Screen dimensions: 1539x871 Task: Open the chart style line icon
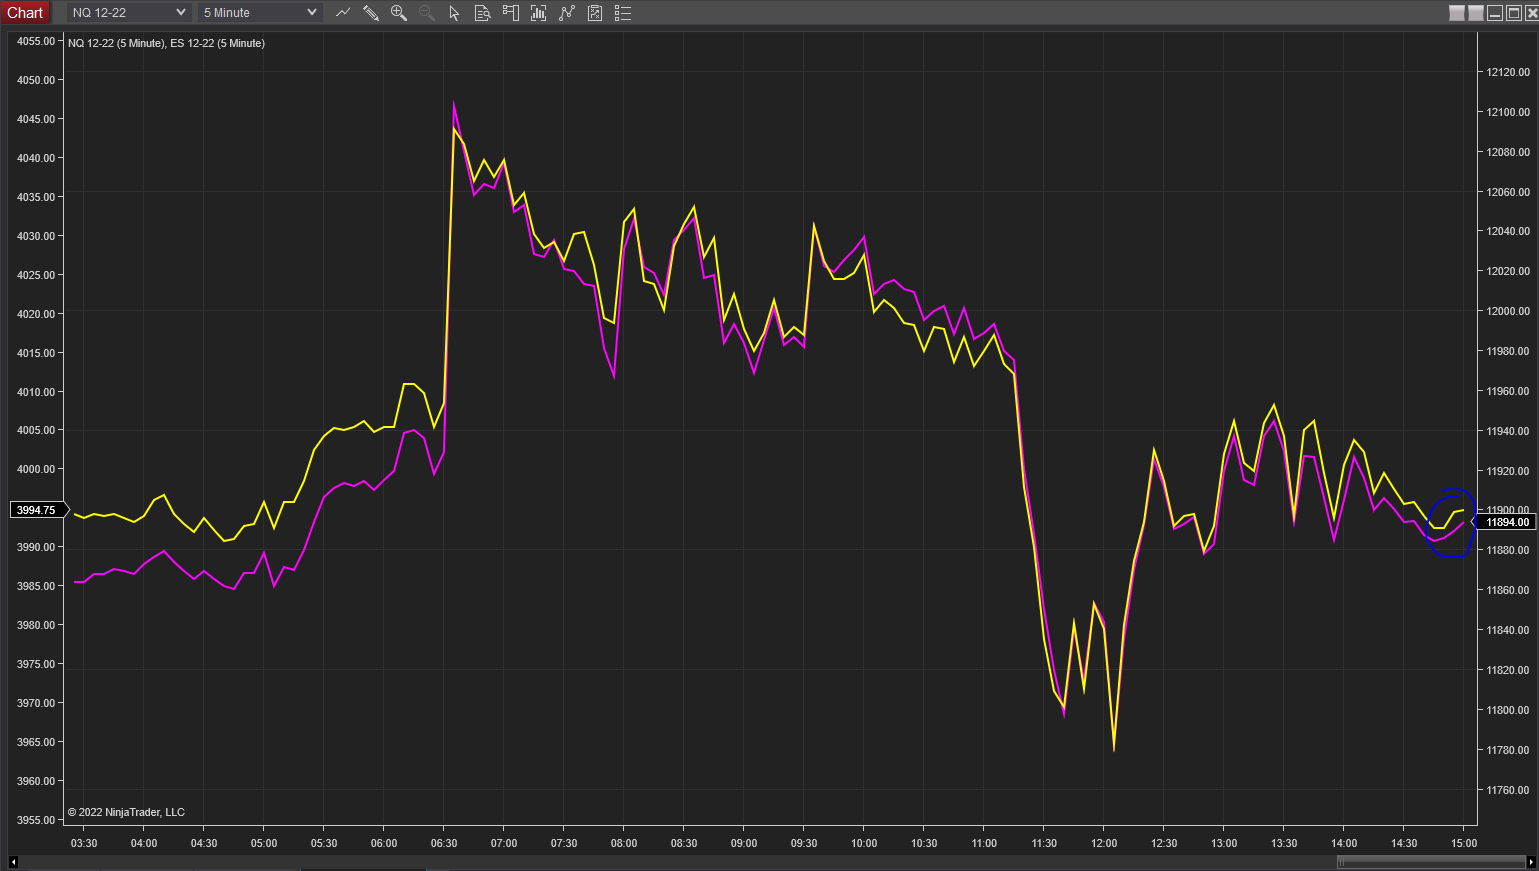[343, 13]
